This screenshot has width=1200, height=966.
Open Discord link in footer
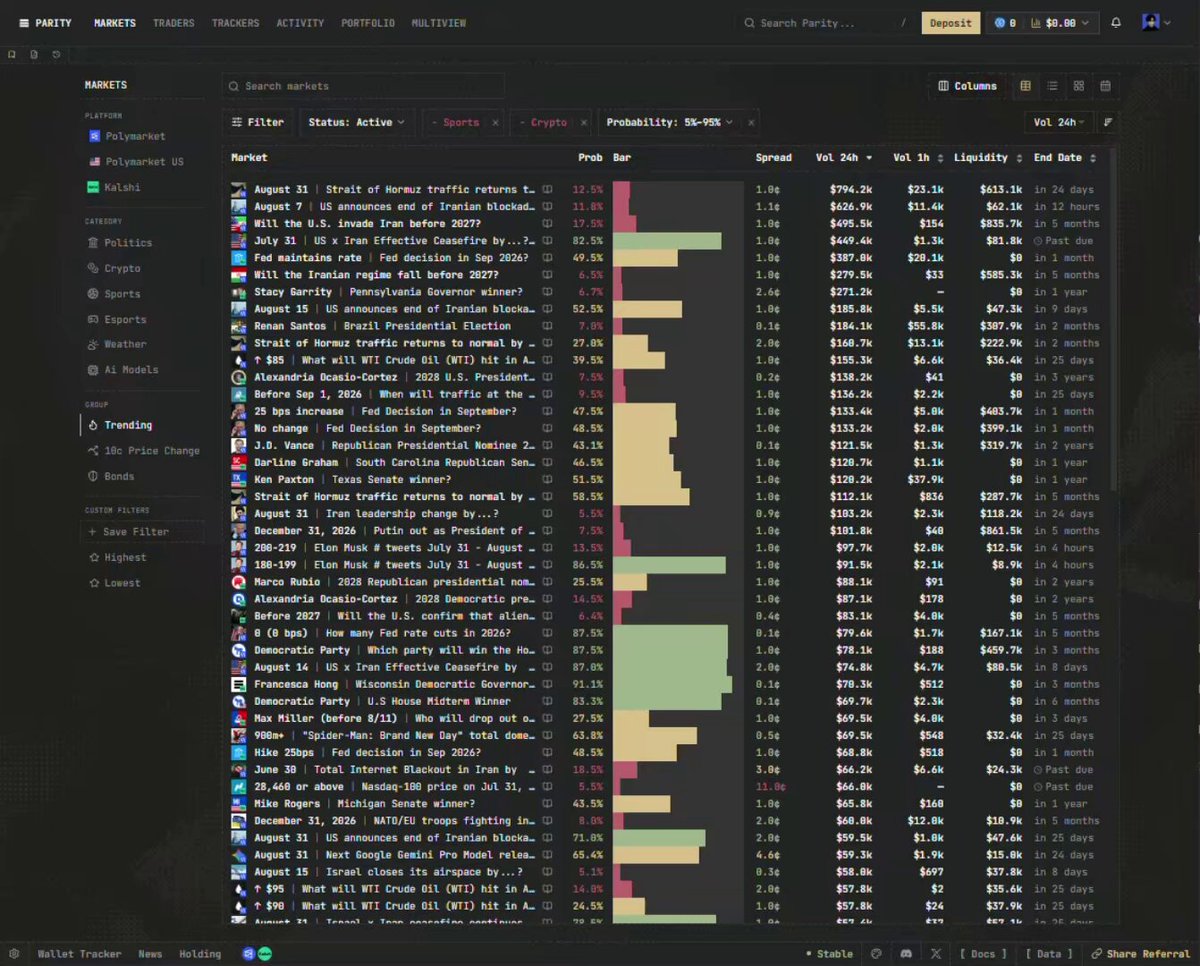tap(906, 954)
